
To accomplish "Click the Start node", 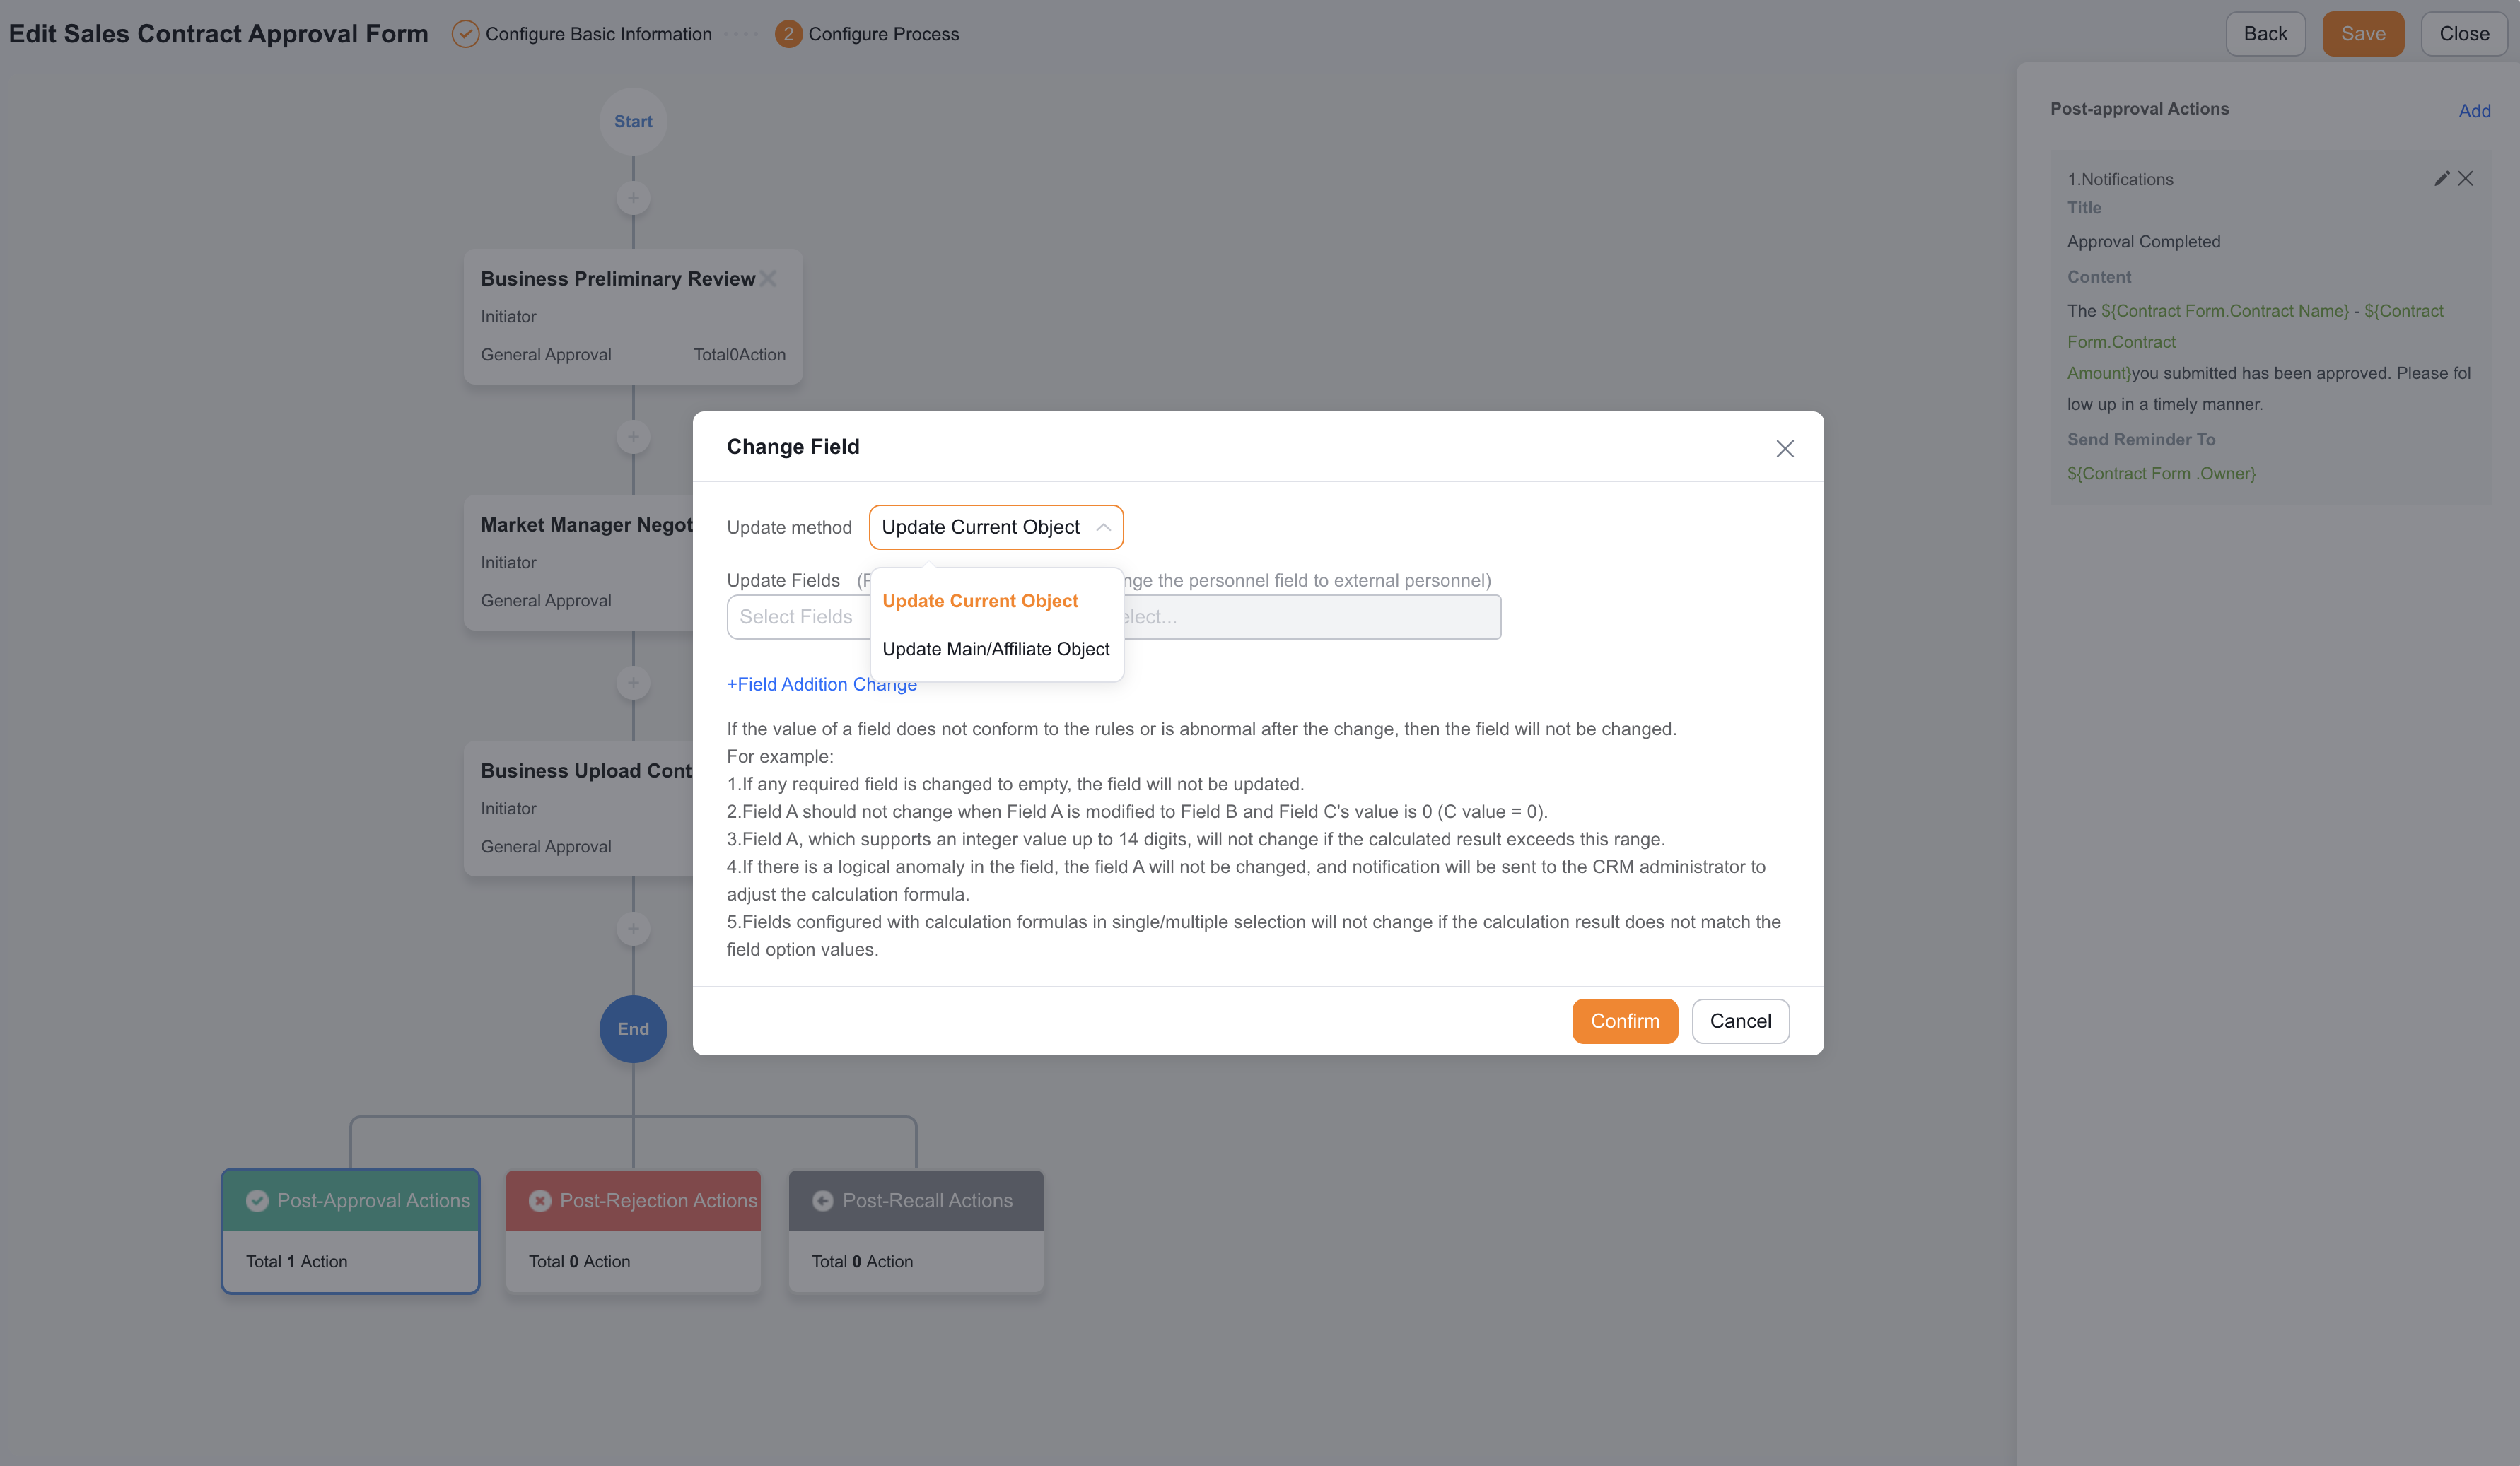I will tap(633, 121).
